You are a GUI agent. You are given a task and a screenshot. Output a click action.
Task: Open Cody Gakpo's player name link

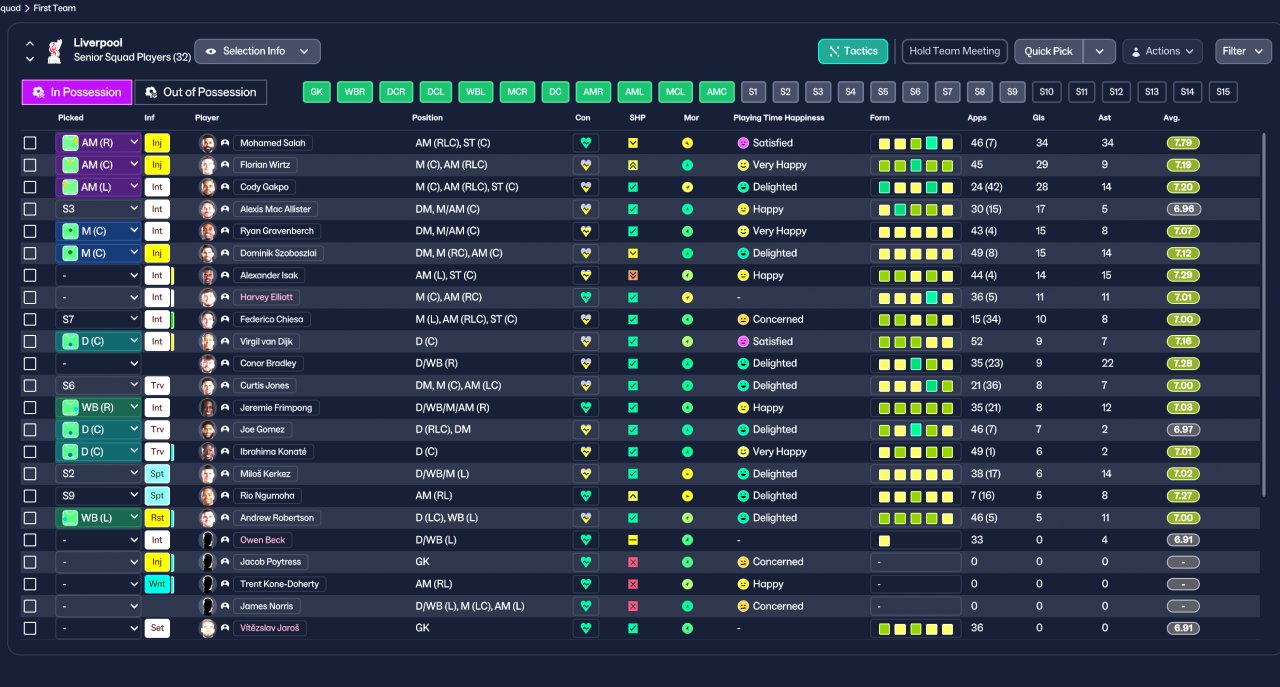coord(264,187)
